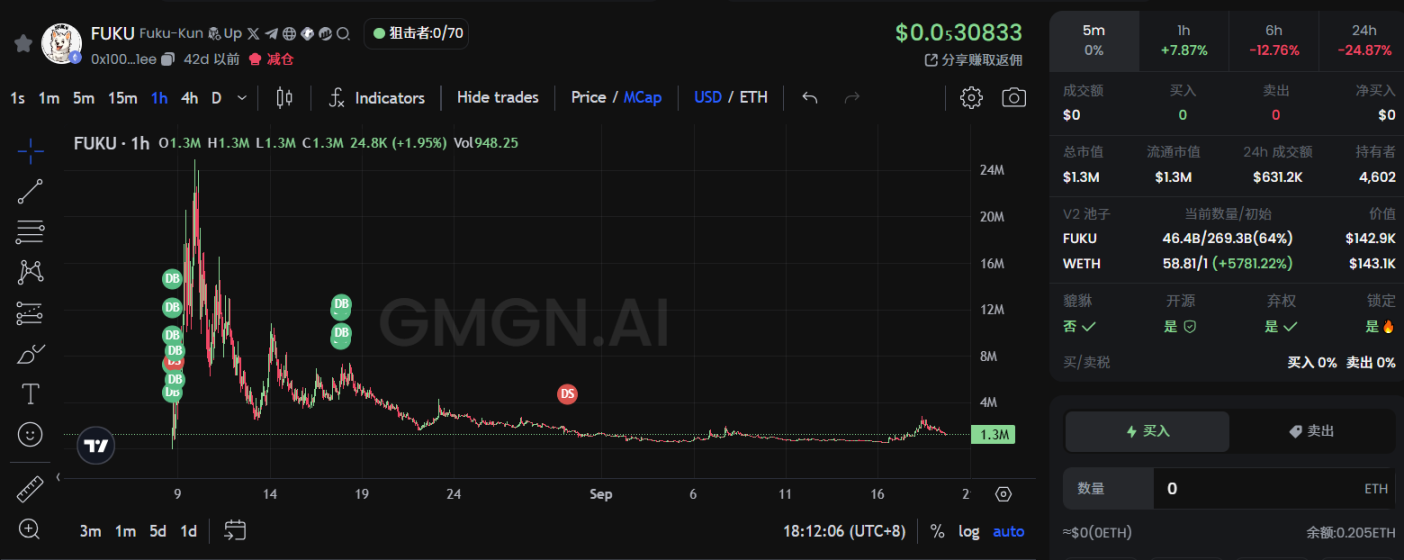Toggle Hide trades on chart

pyautogui.click(x=498, y=97)
